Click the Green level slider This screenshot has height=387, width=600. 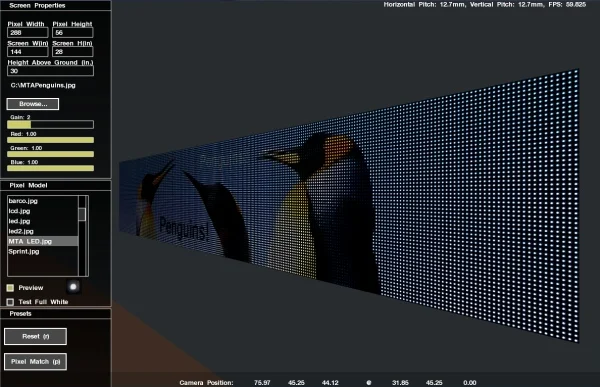[x=50, y=154]
